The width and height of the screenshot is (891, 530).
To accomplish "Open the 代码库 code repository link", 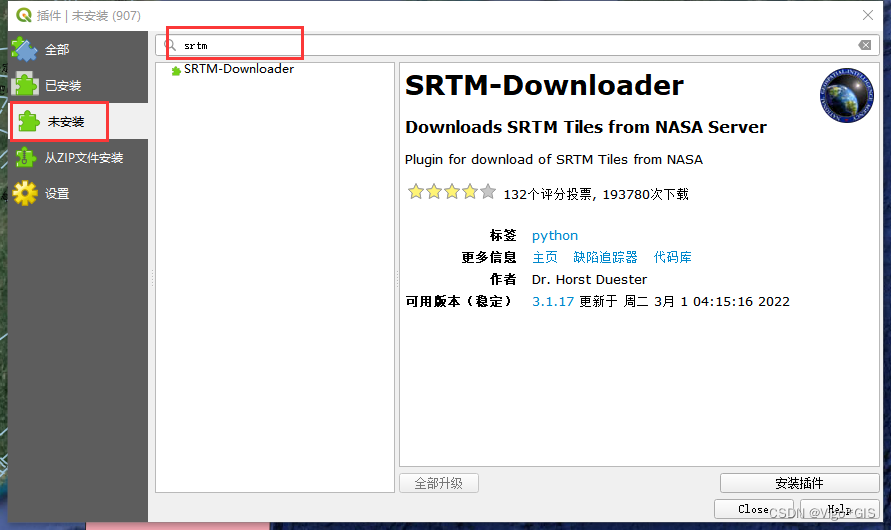I will click(672, 257).
